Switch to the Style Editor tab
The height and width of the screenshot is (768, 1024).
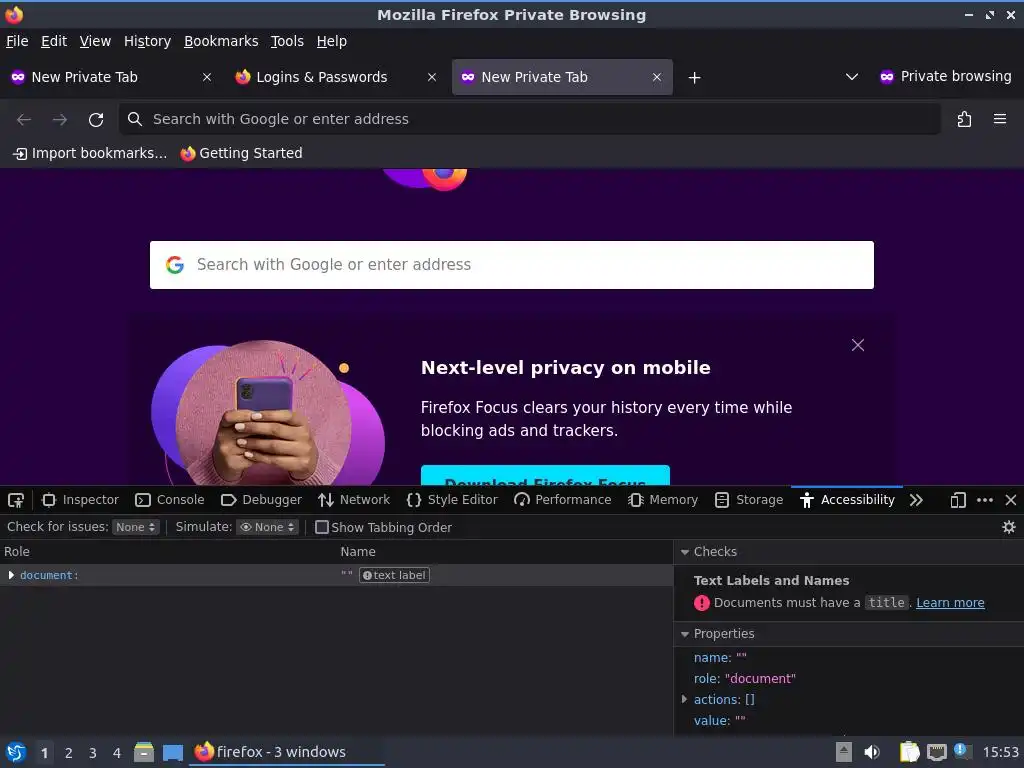coord(452,500)
